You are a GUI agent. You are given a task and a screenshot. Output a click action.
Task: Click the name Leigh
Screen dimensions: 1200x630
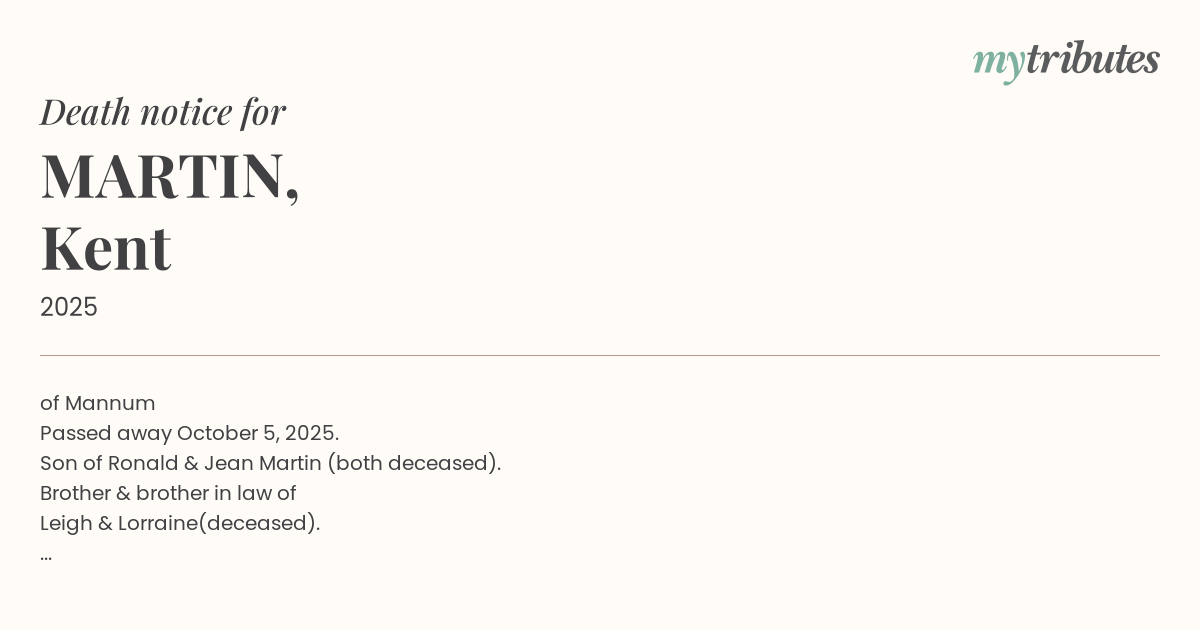(65, 523)
